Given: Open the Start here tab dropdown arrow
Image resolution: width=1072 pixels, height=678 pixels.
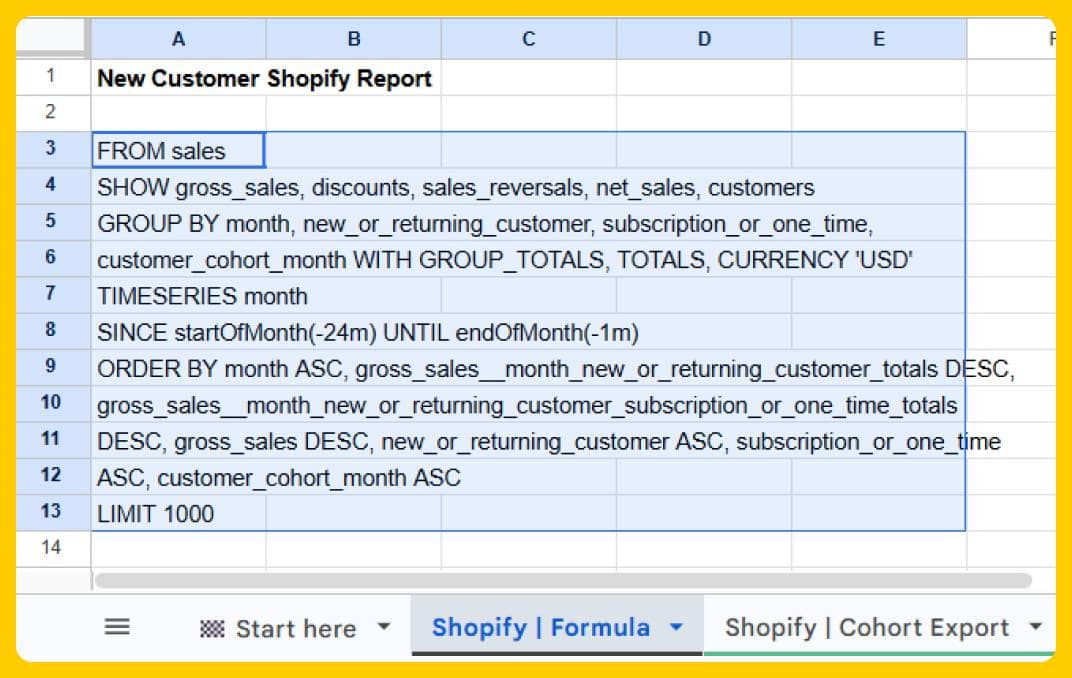Looking at the screenshot, I should tap(384, 626).
